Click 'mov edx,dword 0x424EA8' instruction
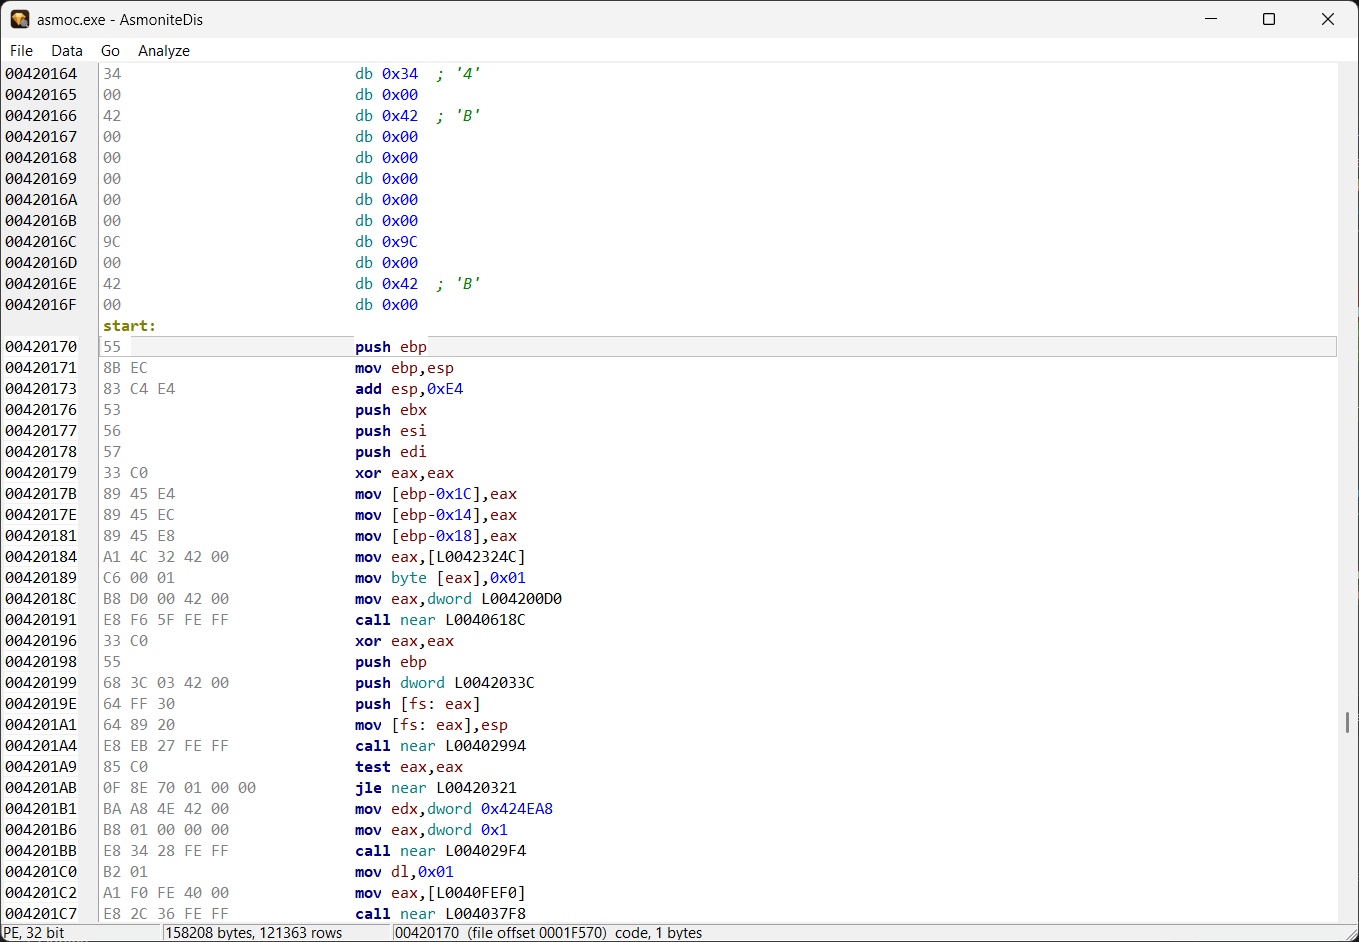This screenshot has height=942, width=1359. 454,809
